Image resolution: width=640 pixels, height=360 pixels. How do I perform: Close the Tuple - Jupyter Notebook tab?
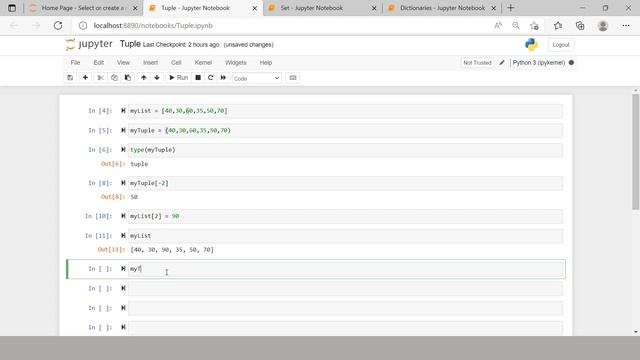point(255,8)
